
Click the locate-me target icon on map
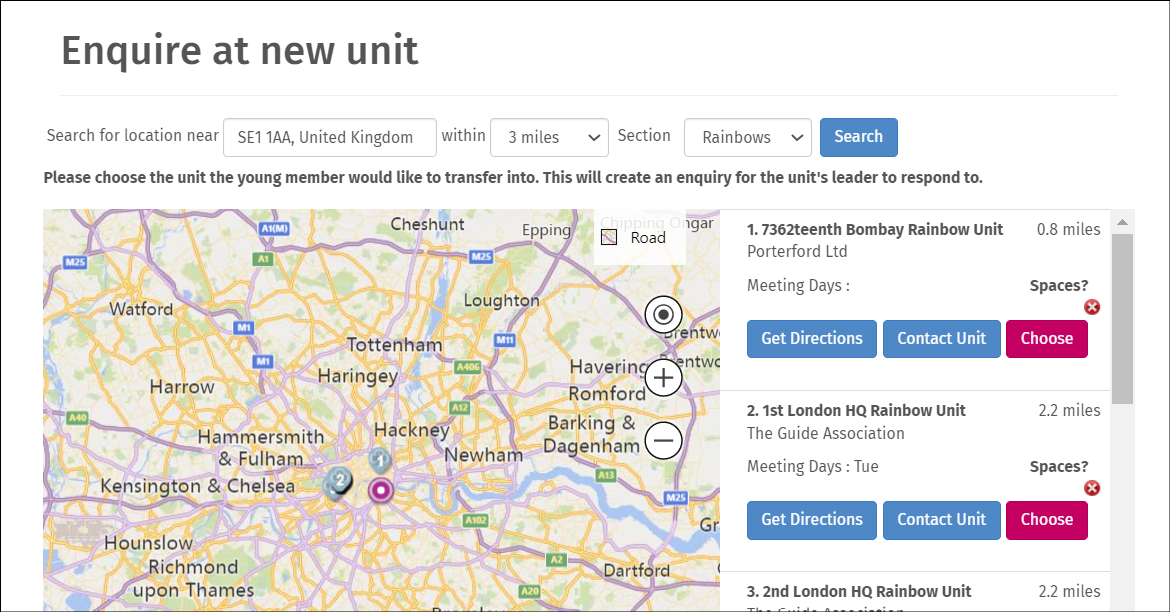click(663, 314)
